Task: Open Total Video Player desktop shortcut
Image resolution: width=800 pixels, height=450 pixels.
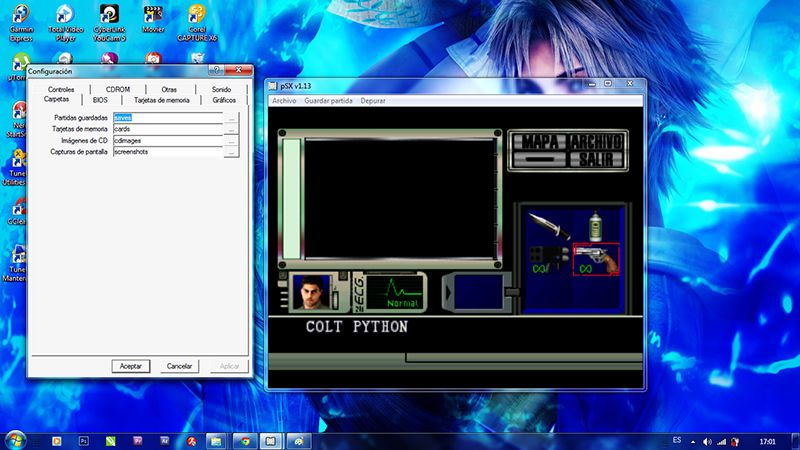Action: tap(65, 23)
